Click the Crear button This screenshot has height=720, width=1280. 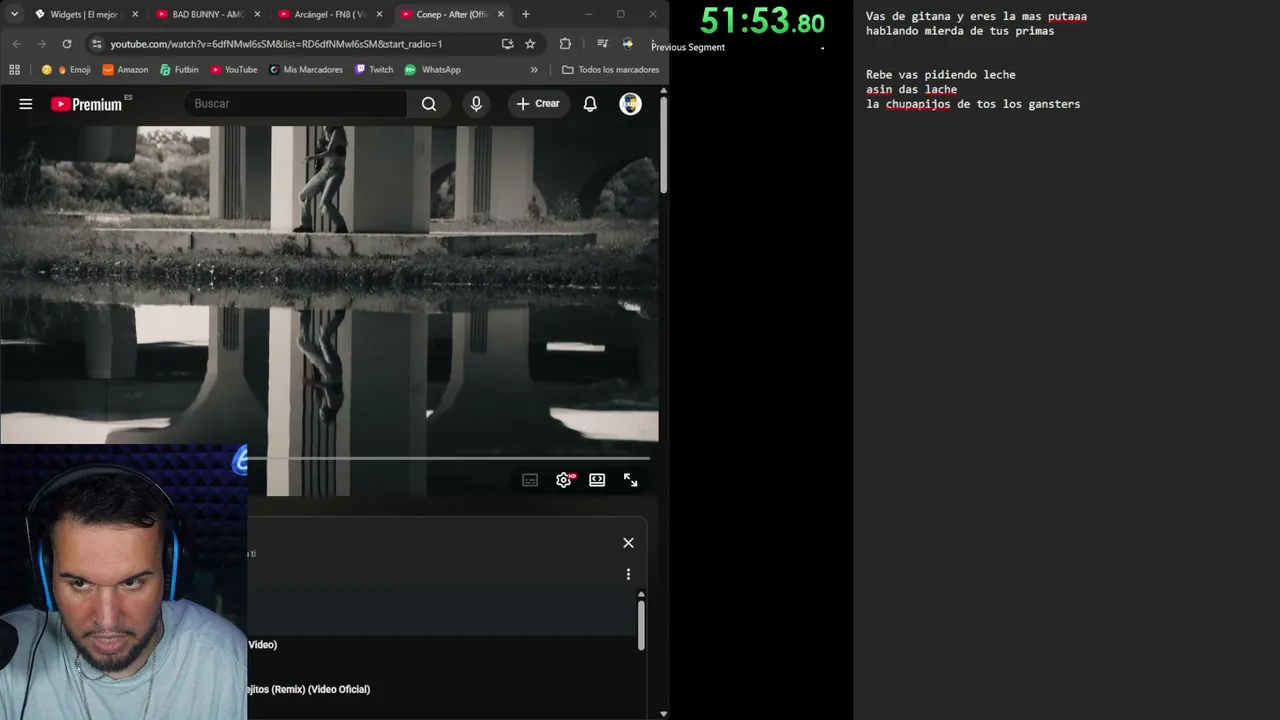click(x=538, y=104)
